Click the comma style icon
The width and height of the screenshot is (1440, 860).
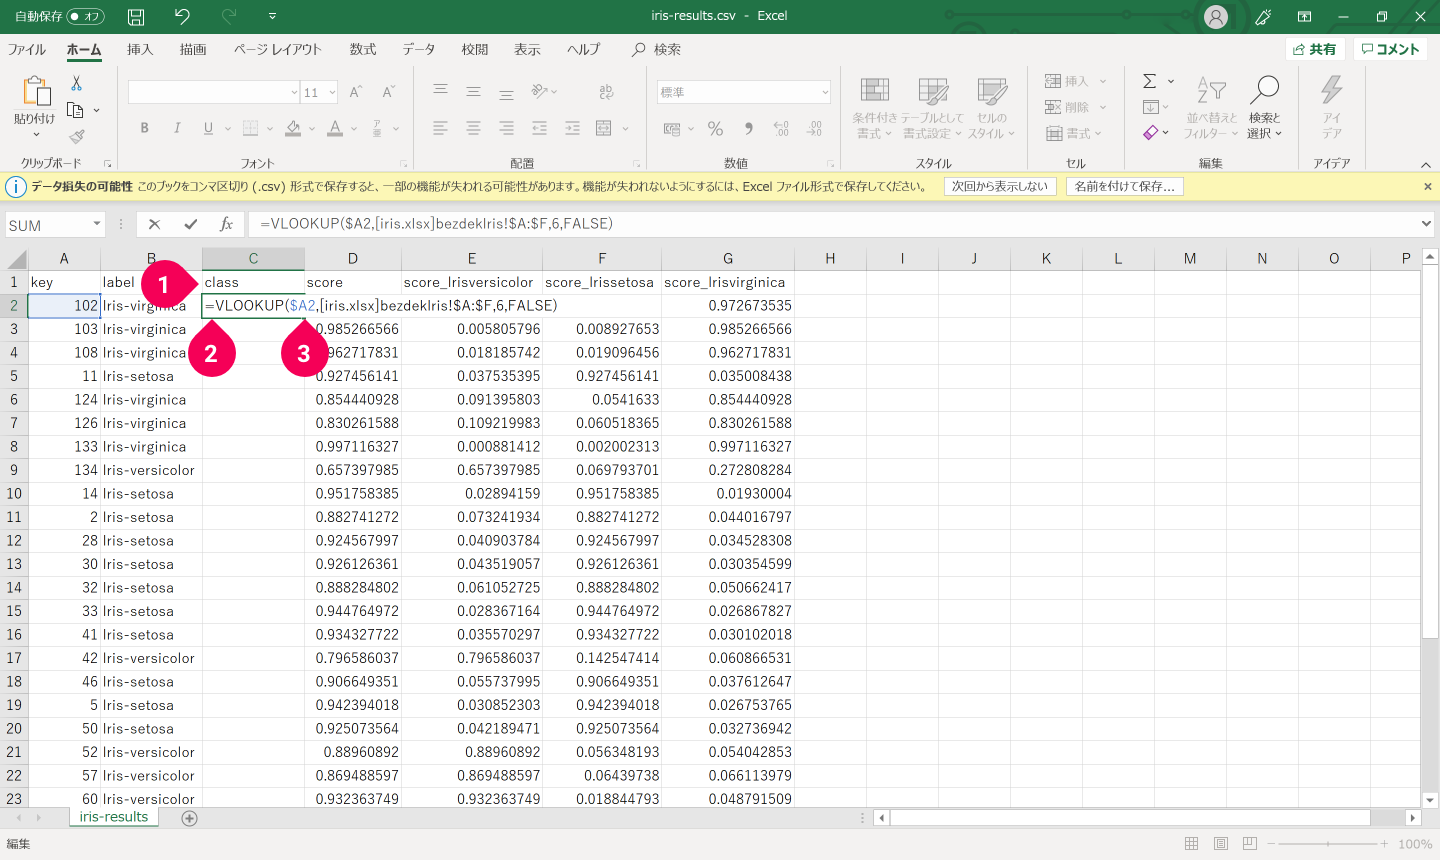pyautogui.click(x=749, y=128)
